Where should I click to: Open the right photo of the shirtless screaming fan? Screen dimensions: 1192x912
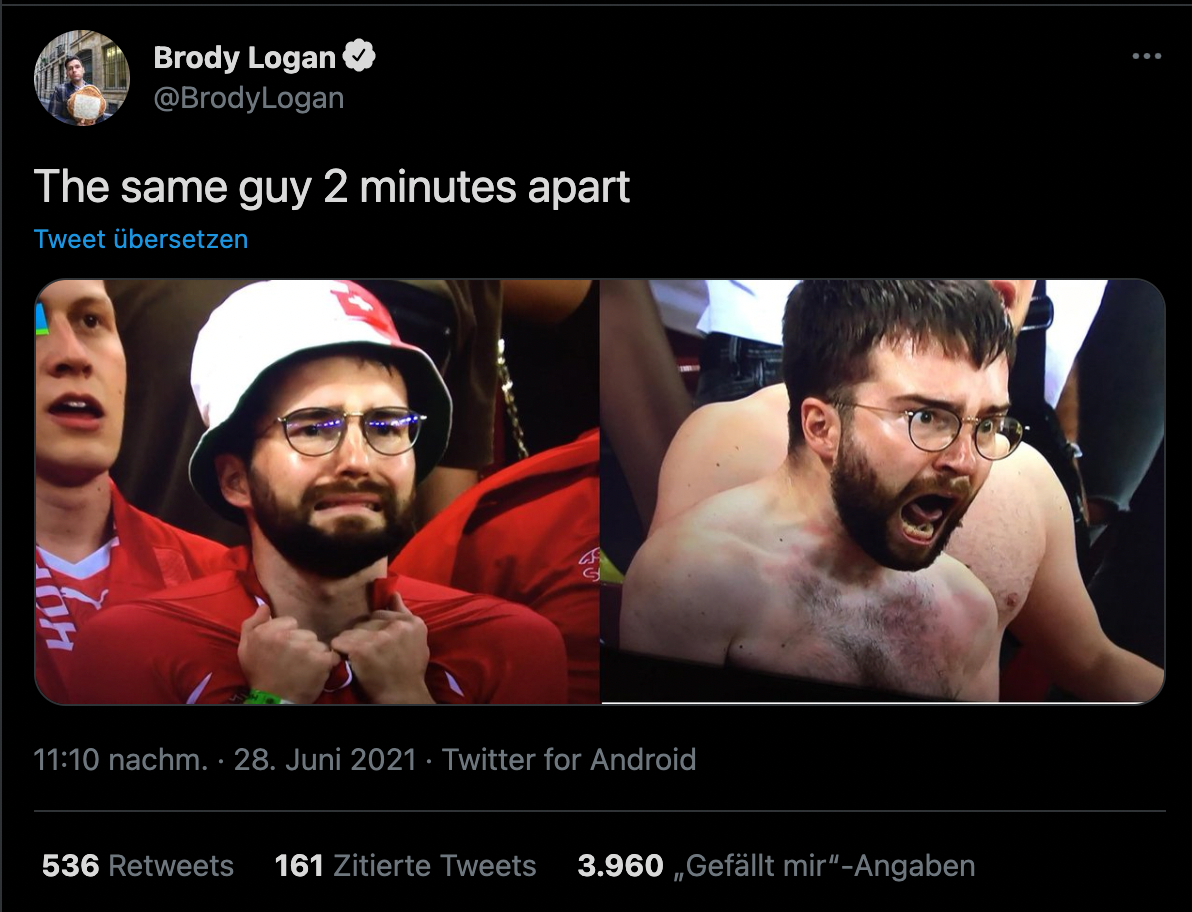[883, 492]
